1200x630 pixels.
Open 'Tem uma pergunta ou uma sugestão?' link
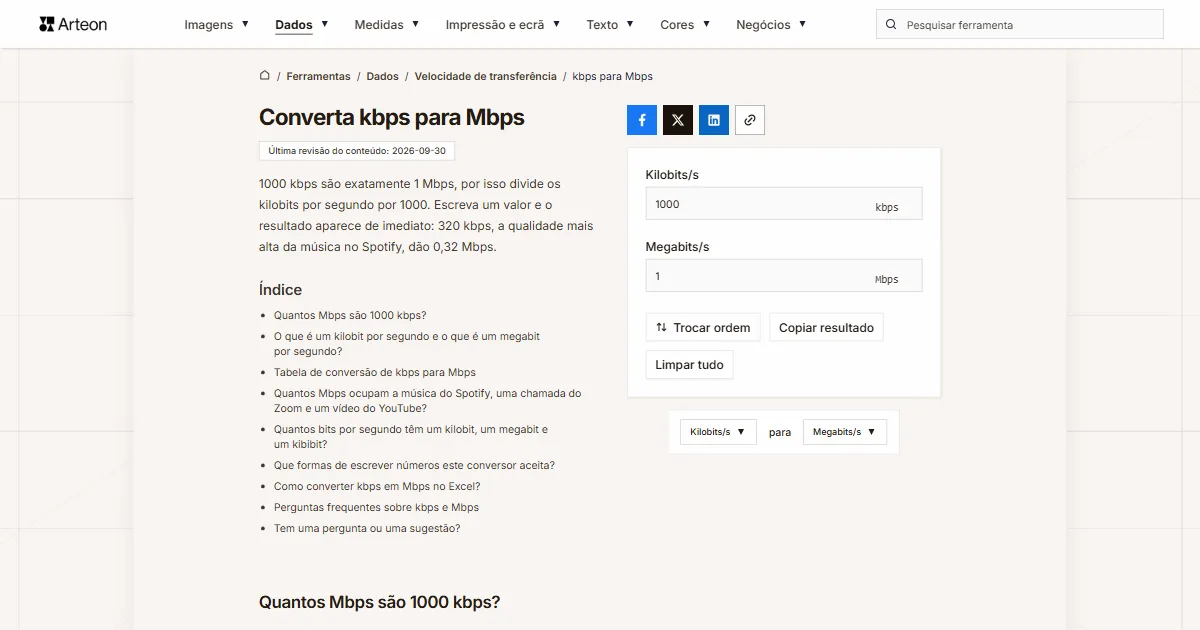pyautogui.click(x=367, y=528)
